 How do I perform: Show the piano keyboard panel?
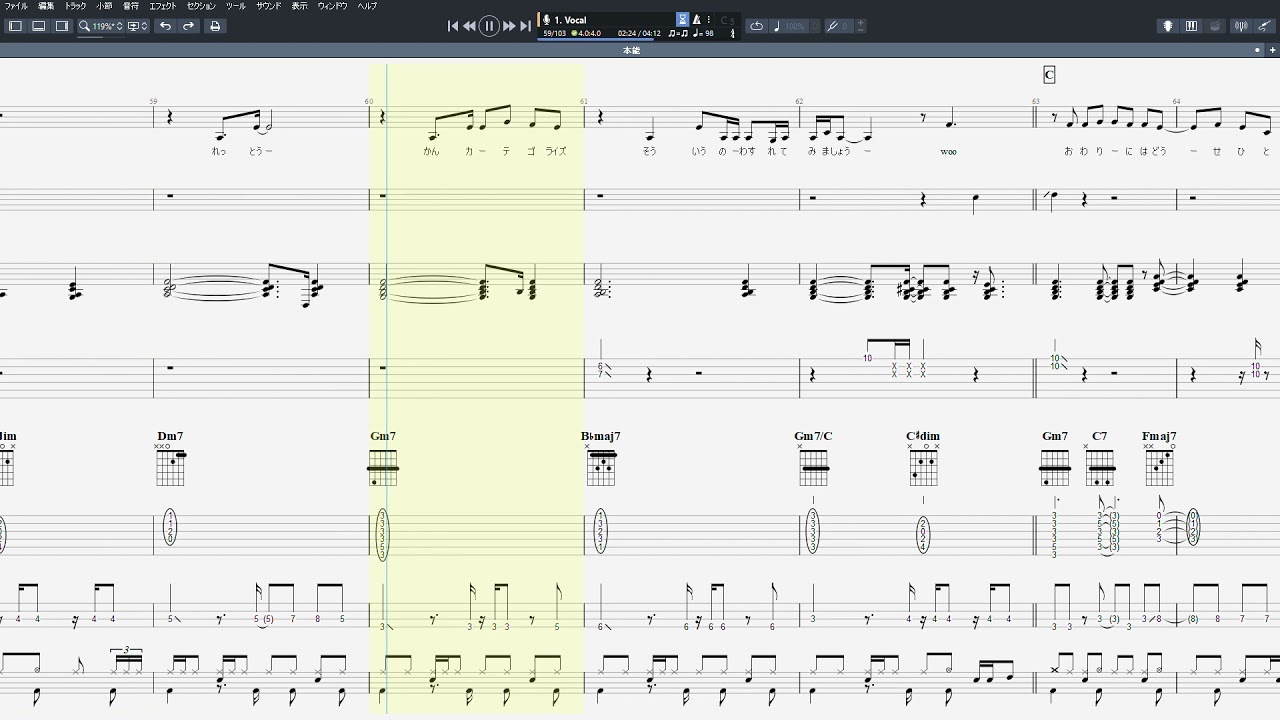(1191, 26)
